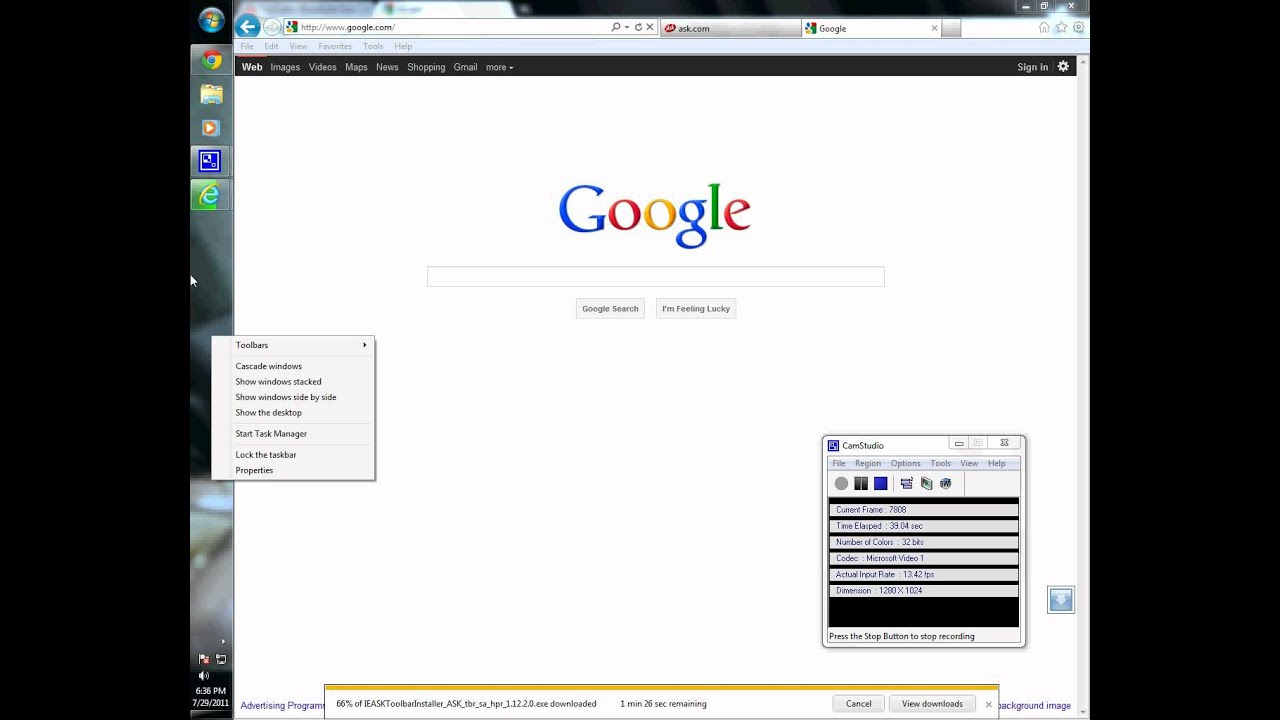This screenshot has height=720, width=1280.
Task: Stop loading with the address bar X
Action: tap(650, 27)
